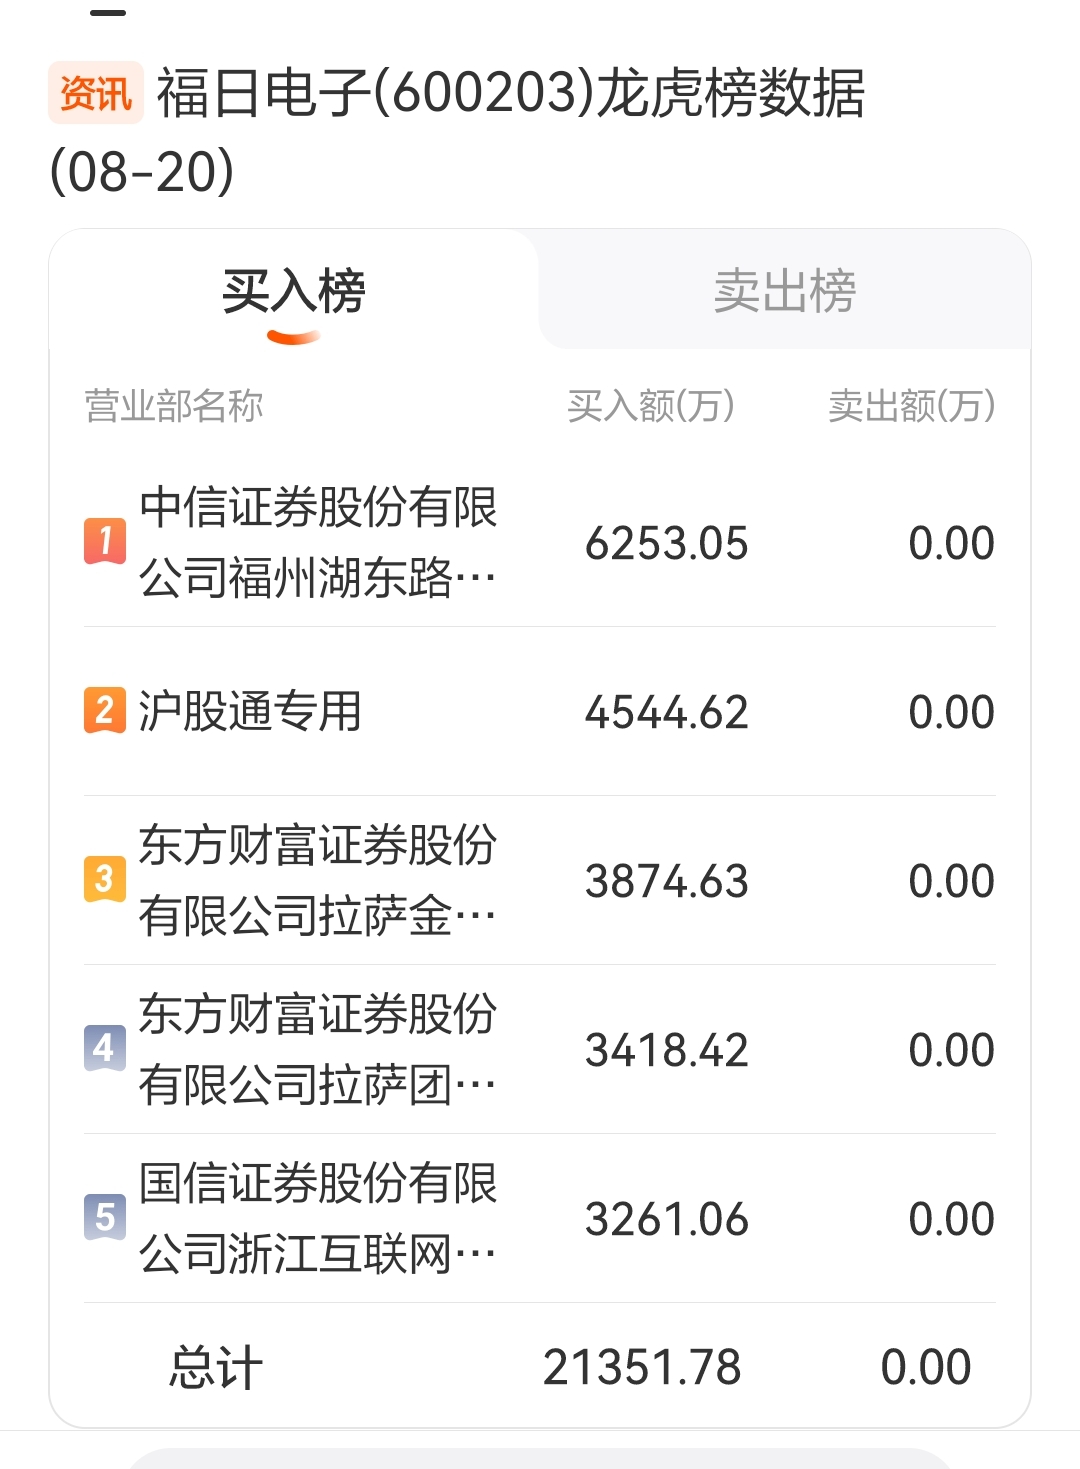Tap total amount 21351.78
1080x1469 pixels.
(642, 1367)
